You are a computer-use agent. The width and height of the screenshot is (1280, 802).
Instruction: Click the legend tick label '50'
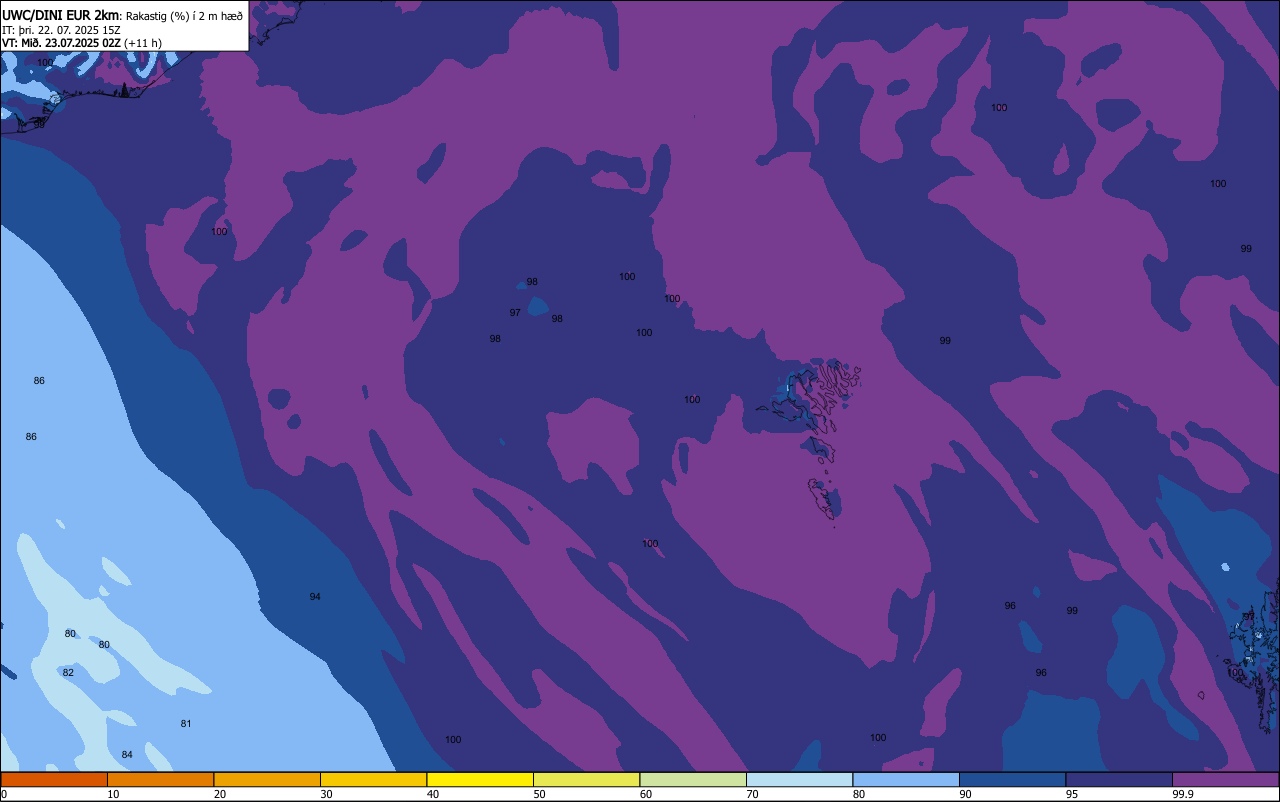tap(540, 794)
